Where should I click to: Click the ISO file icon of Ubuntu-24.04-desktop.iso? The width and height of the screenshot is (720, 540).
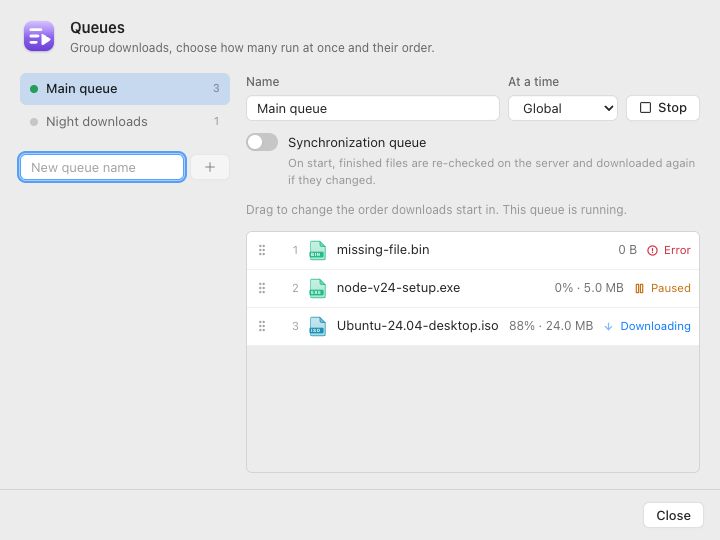(318, 326)
